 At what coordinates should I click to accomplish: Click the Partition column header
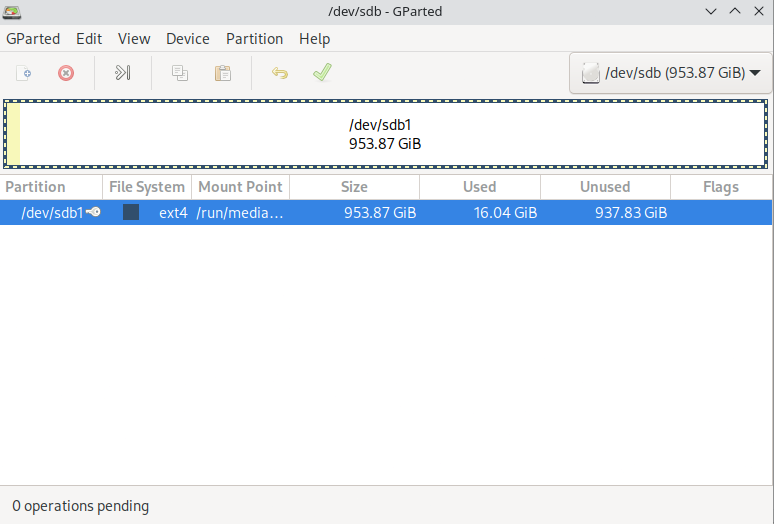click(x=51, y=187)
